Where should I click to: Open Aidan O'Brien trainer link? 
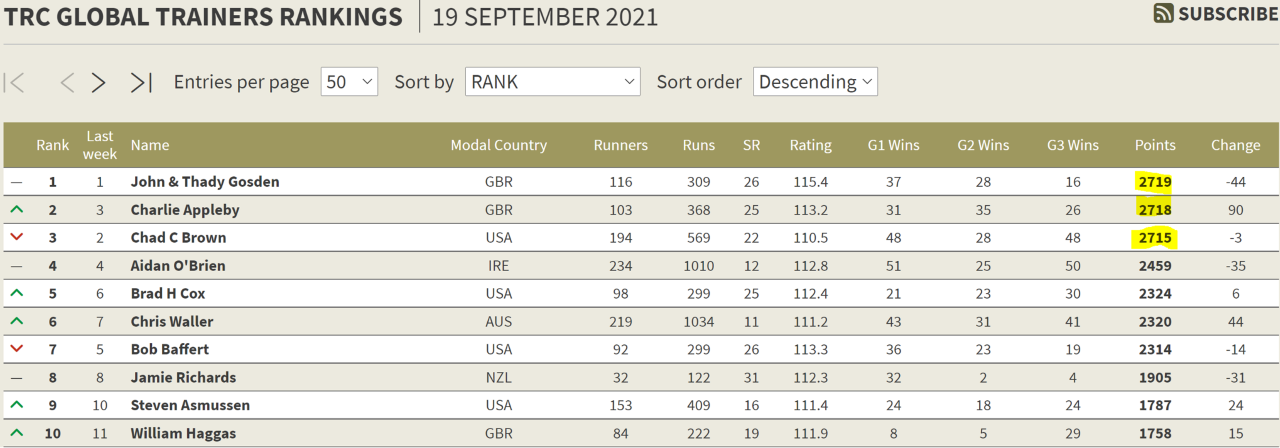(178, 266)
